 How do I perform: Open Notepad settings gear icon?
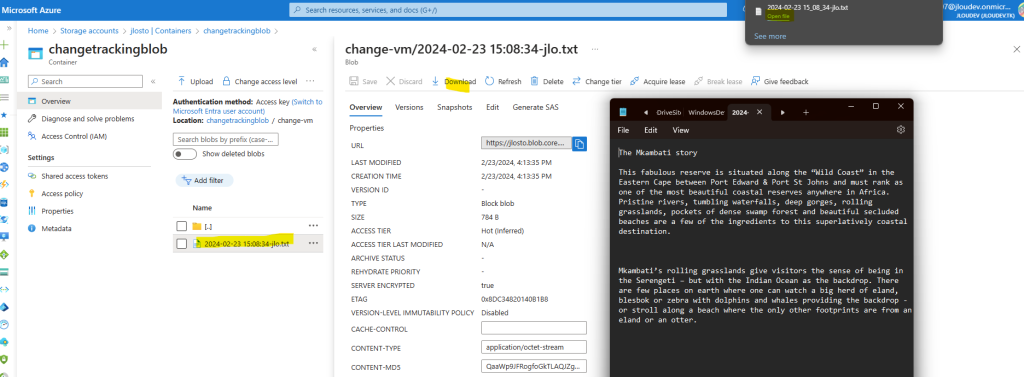(901, 129)
